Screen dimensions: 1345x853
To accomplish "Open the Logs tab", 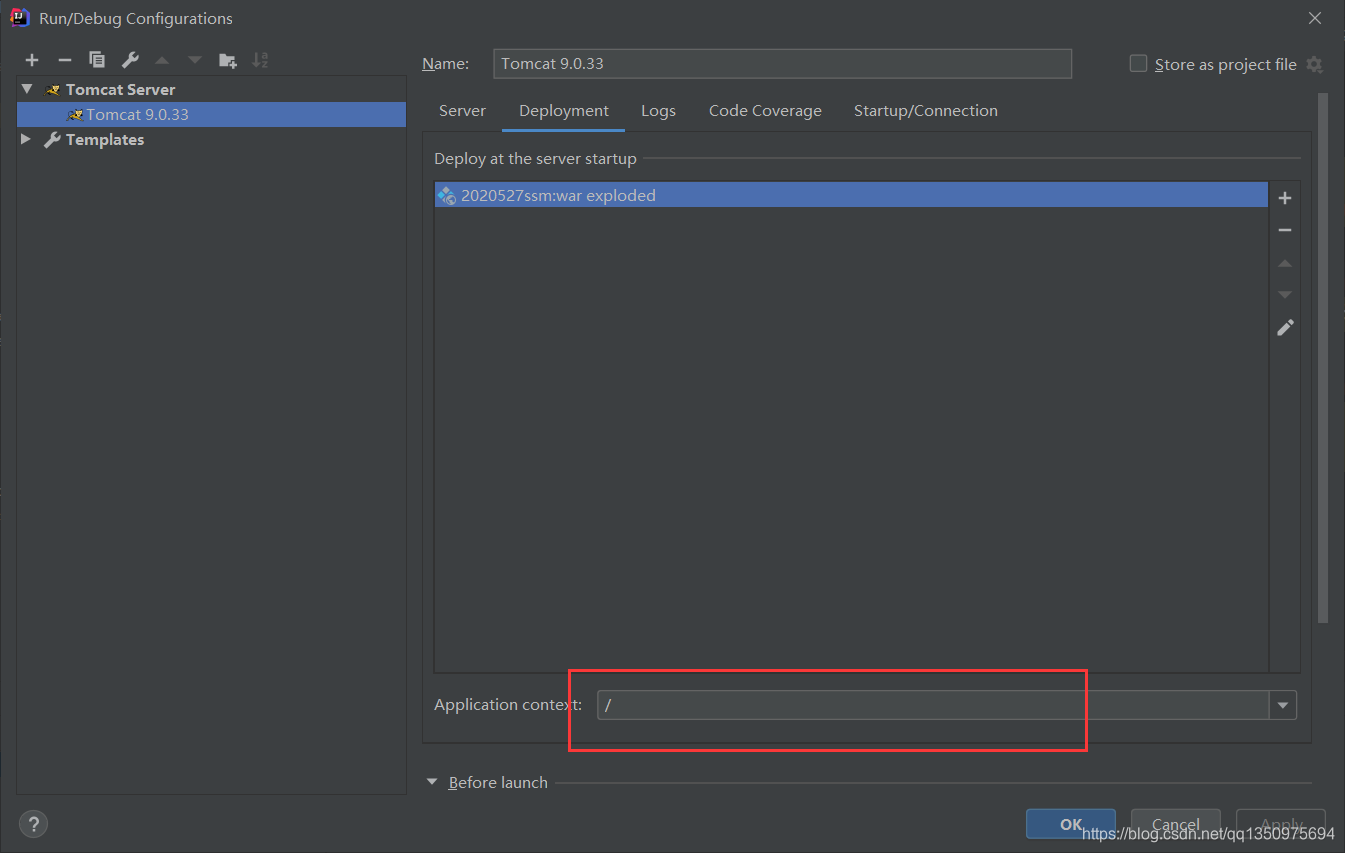I will (x=658, y=111).
